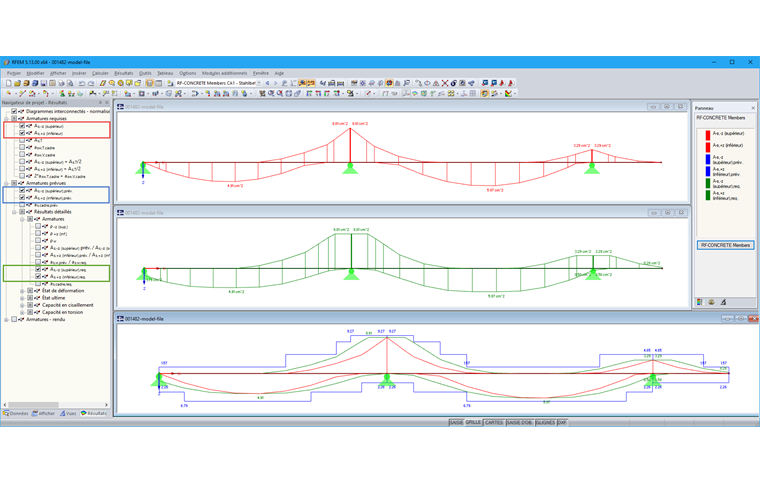Open the Calculer menu
This screenshot has width=760, height=483.
tap(100, 73)
